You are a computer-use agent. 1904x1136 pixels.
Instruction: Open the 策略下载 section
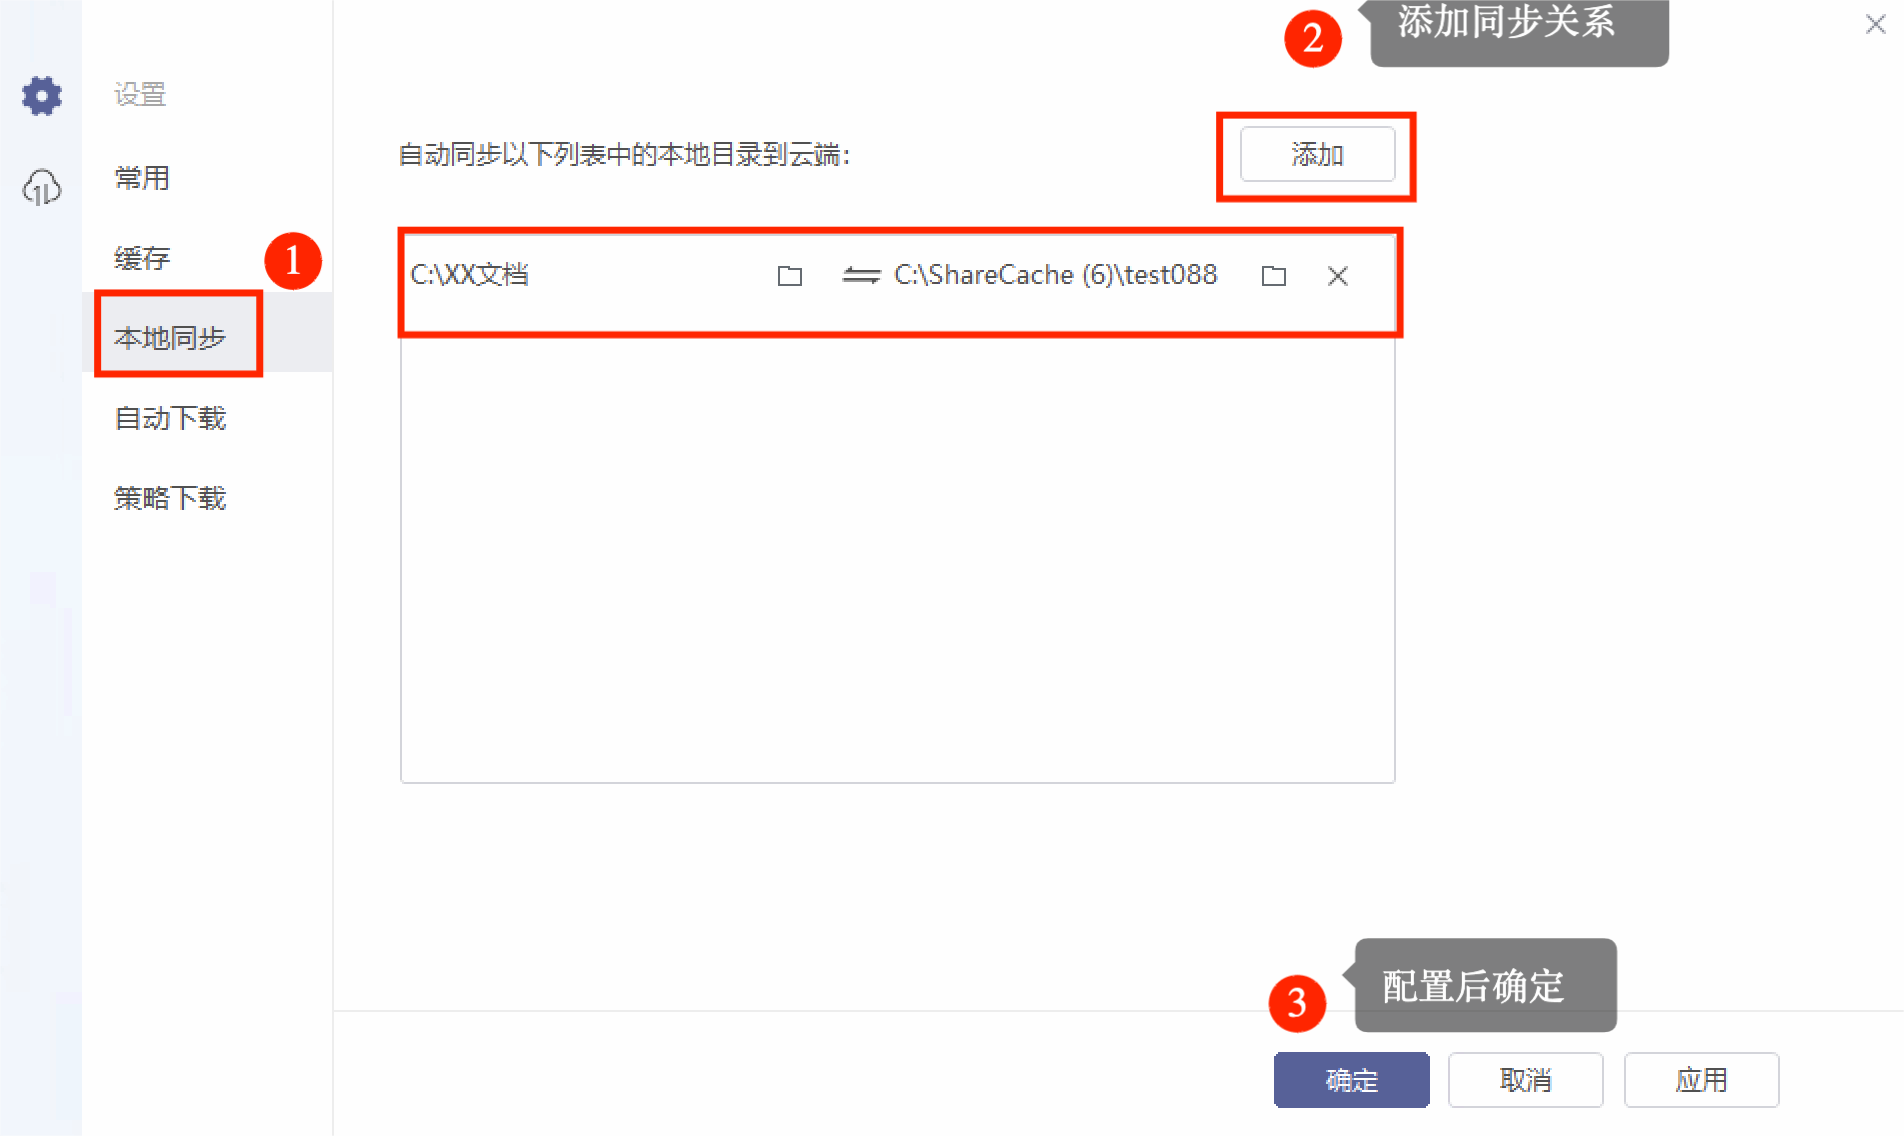pos(170,498)
